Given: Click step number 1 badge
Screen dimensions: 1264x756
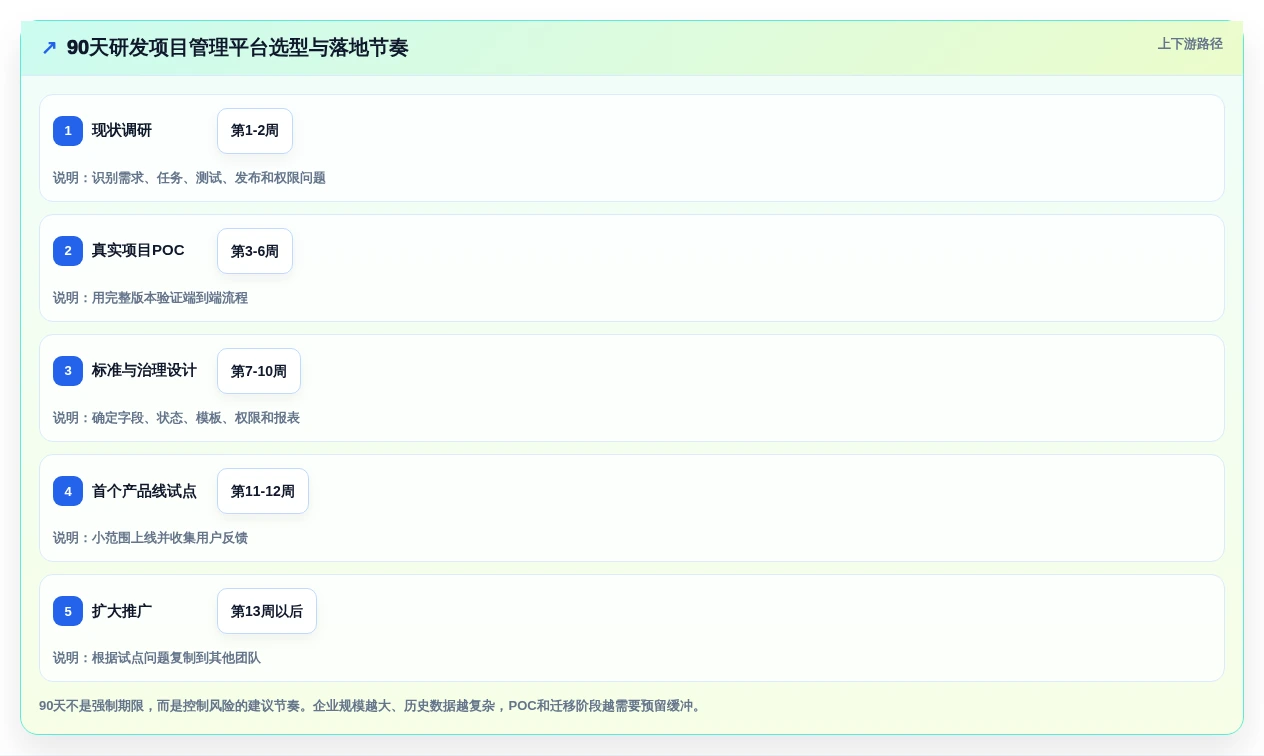Looking at the screenshot, I should tap(68, 131).
